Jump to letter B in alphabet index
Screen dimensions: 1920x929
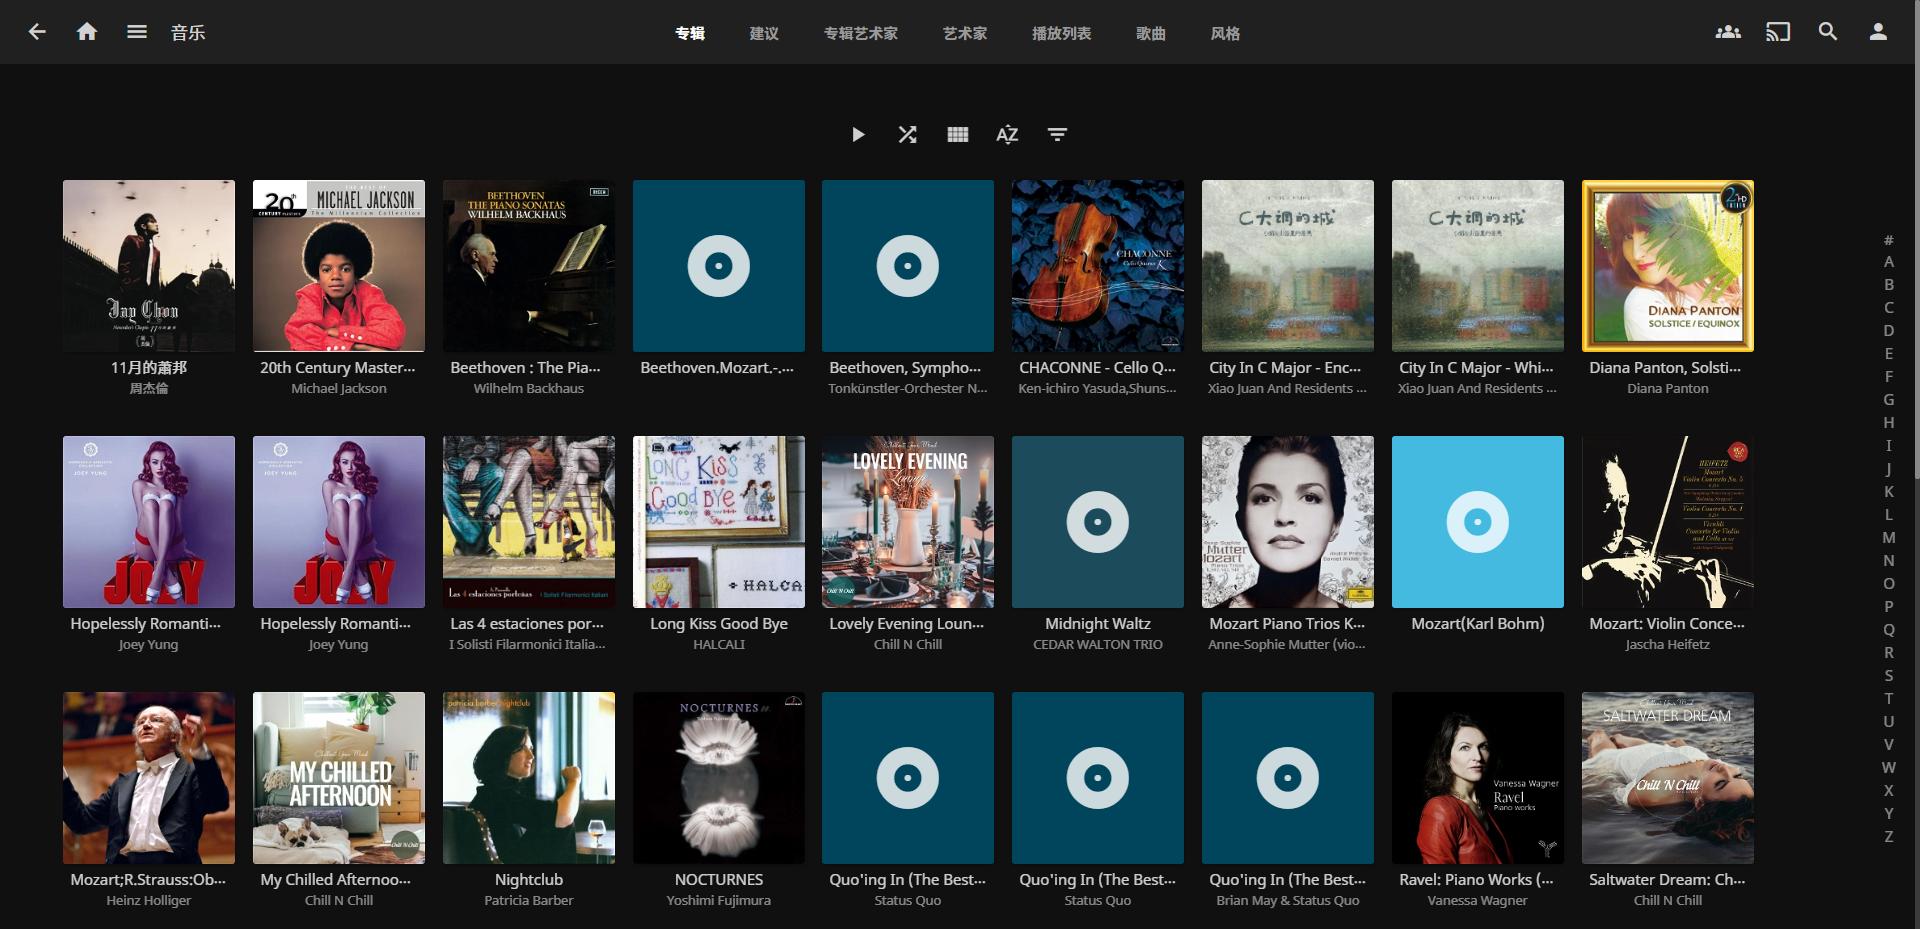tap(1889, 285)
